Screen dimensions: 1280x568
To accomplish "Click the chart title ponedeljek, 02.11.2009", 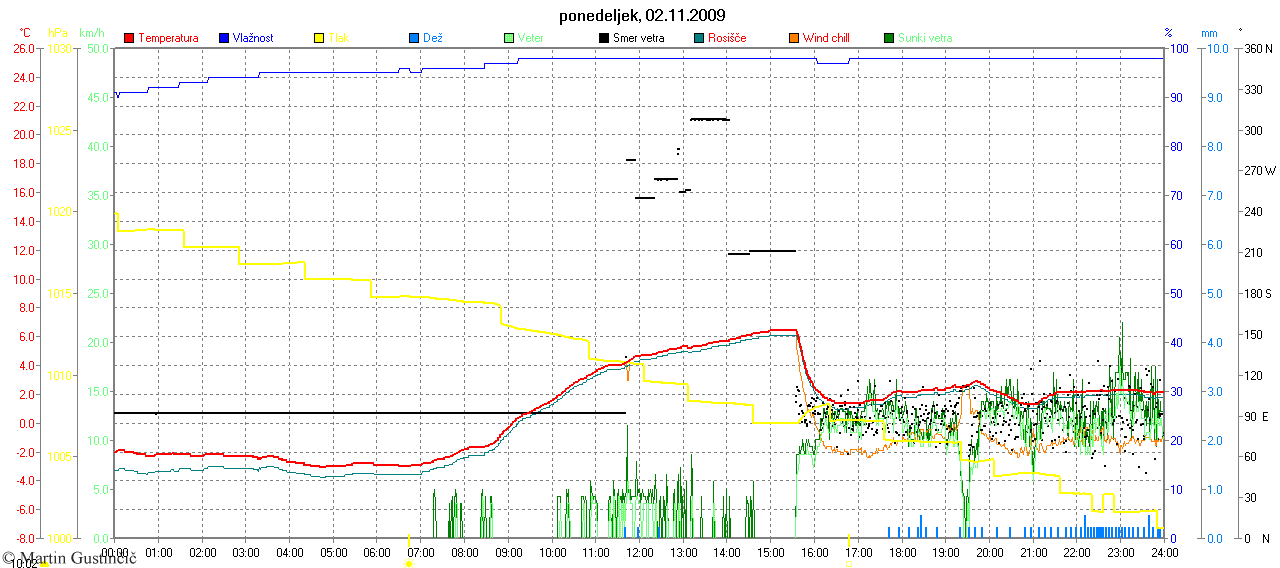I will (640, 15).
